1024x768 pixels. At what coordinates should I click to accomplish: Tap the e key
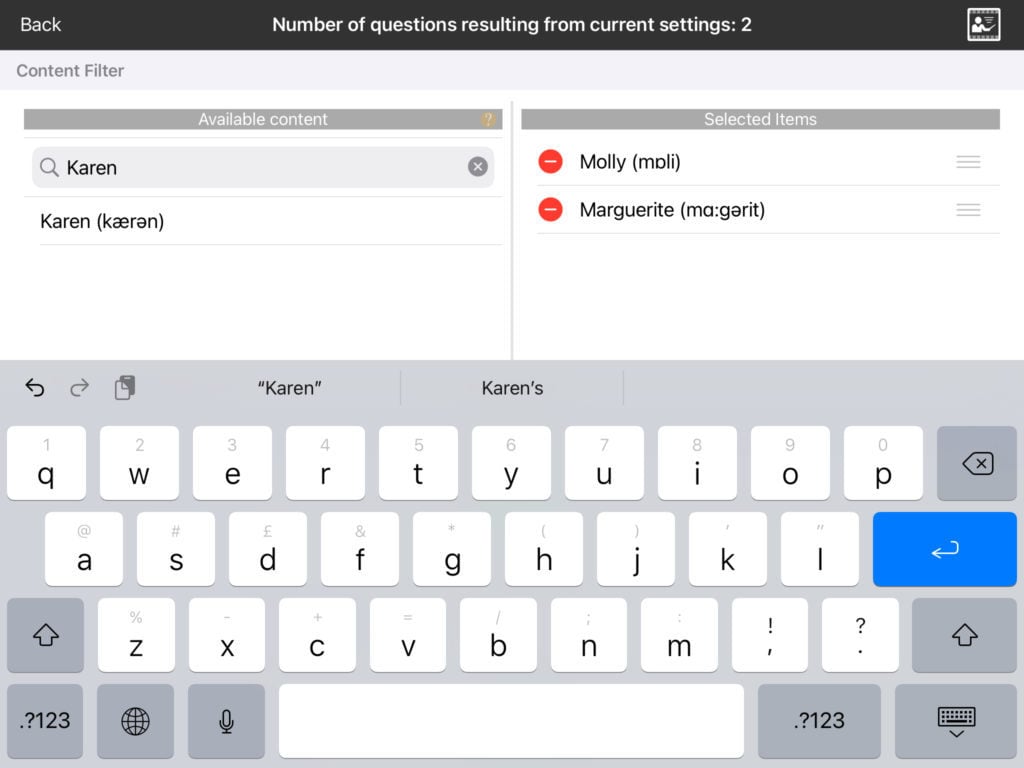[232, 464]
